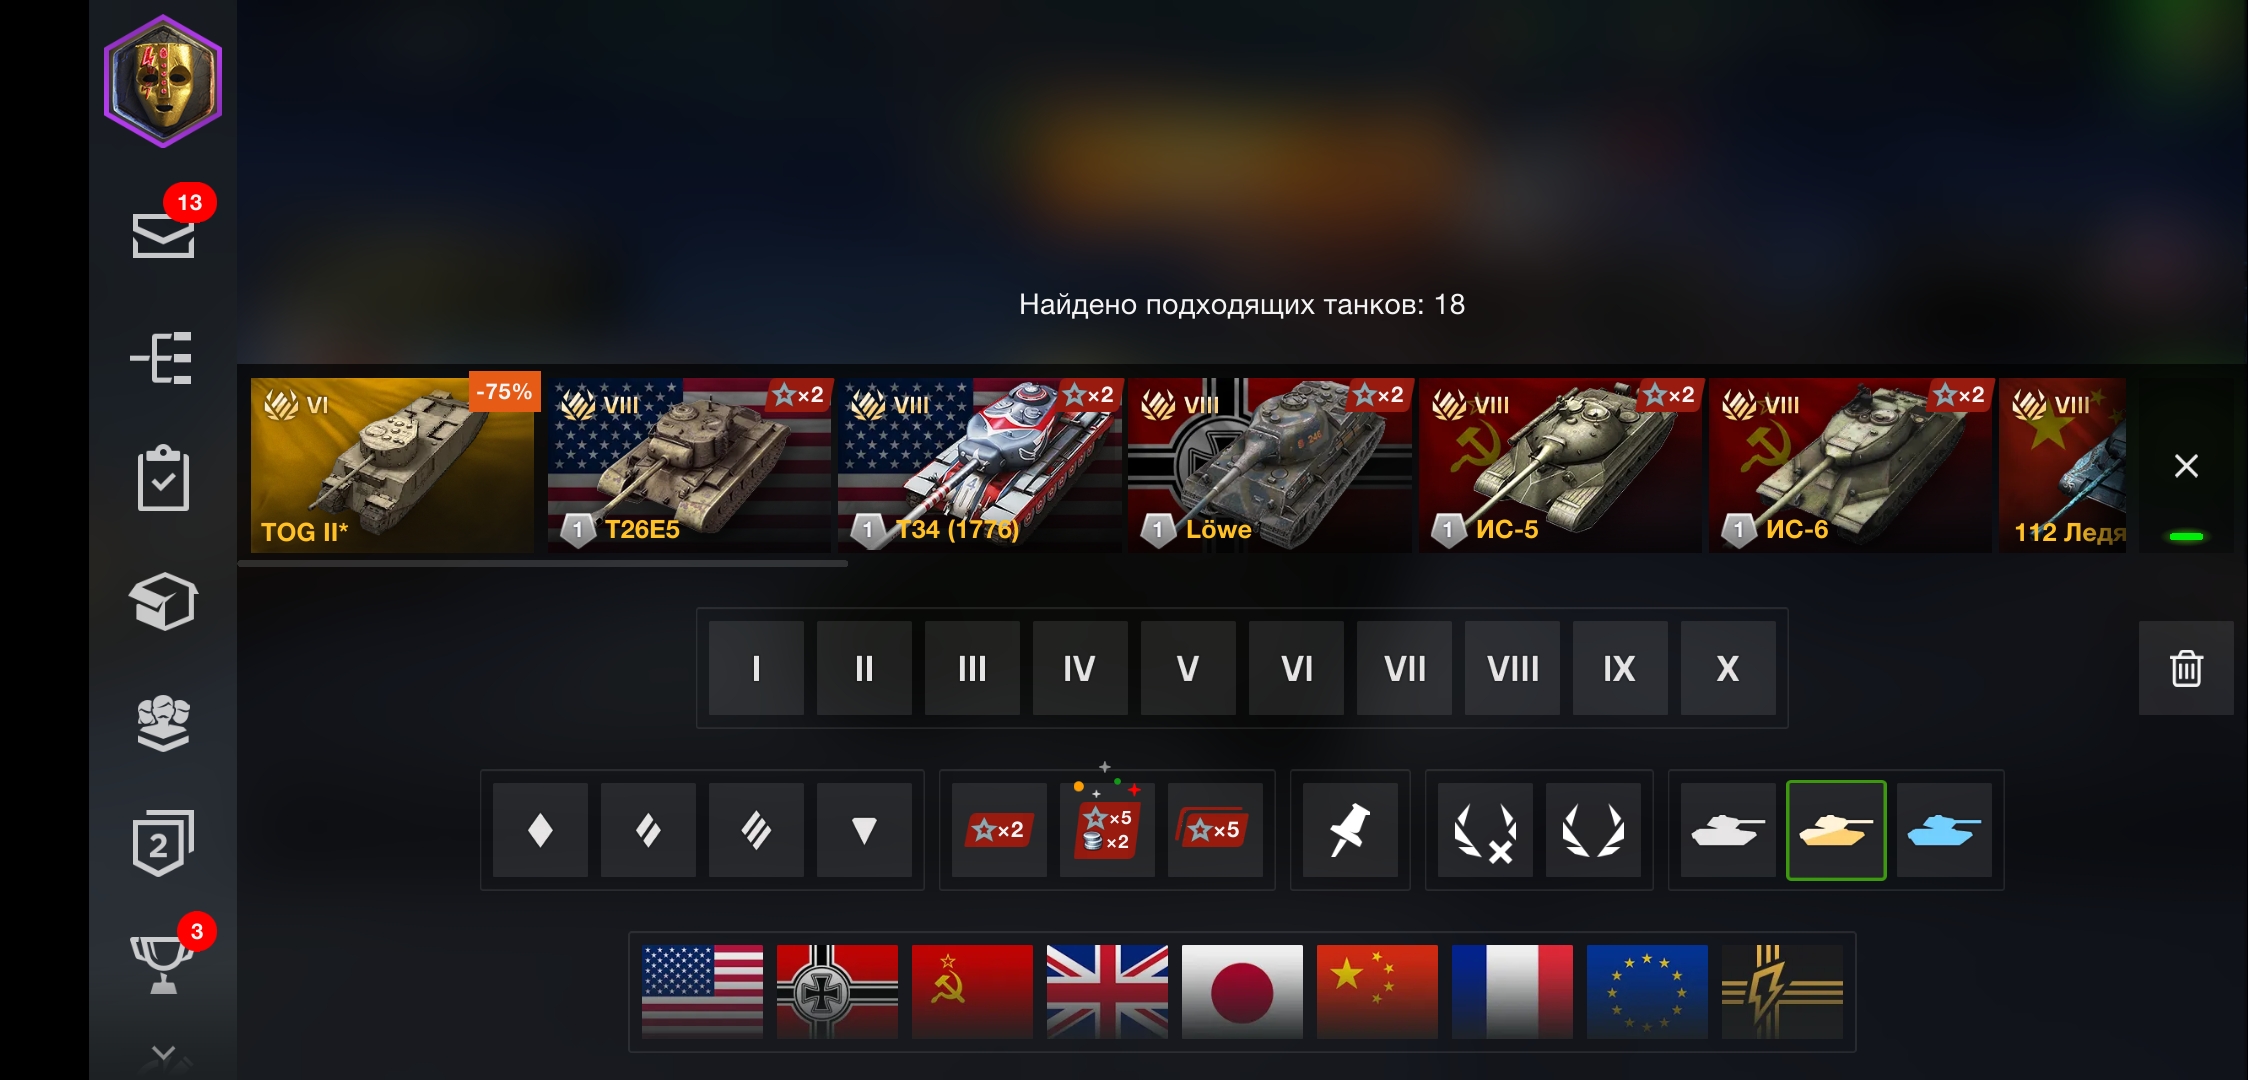Screen dimensions: 2248x1080
Task: Filter by USSR nation flag
Action: 972,991
